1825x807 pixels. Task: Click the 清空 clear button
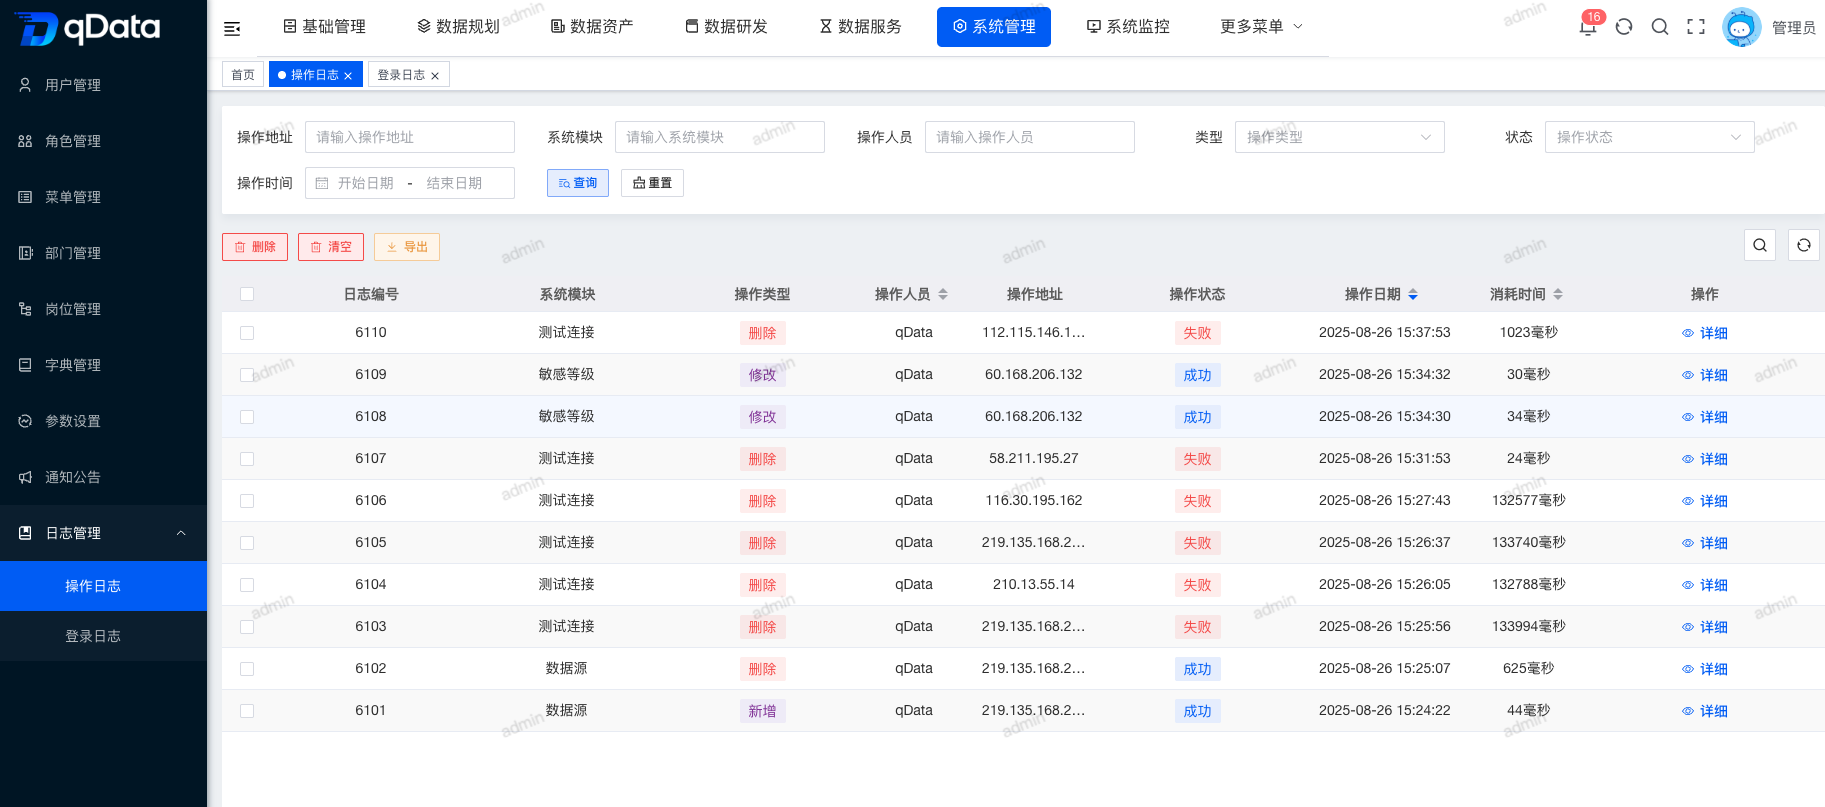[x=331, y=247]
